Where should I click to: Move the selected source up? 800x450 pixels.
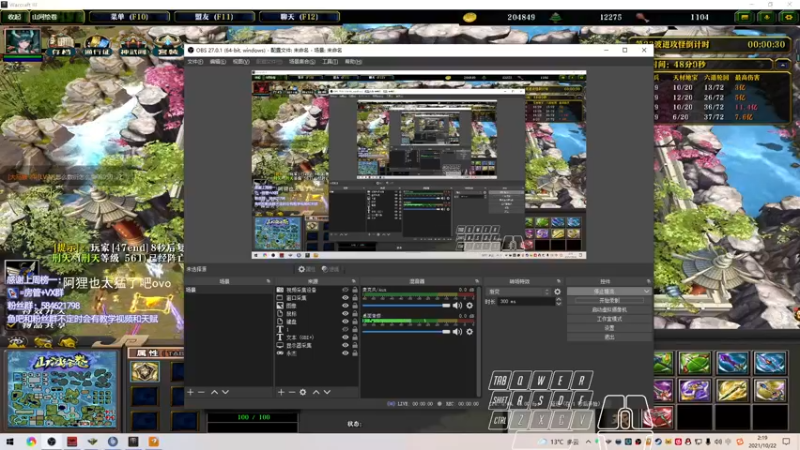point(316,392)
